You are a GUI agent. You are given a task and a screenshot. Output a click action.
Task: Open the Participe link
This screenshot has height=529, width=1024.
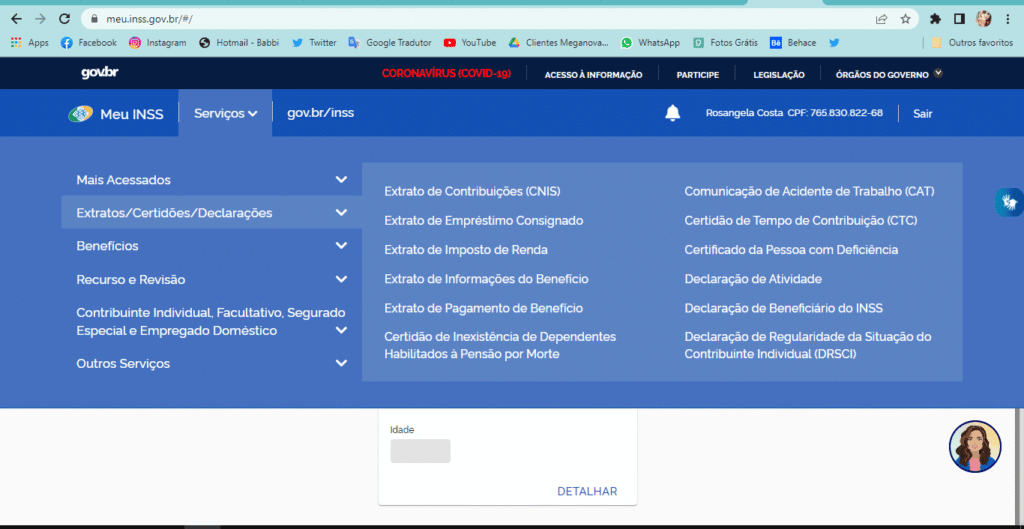coord(697,75)
